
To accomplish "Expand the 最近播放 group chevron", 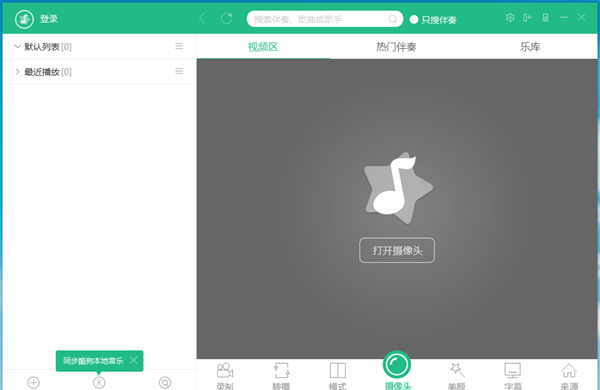I will coord(17,72).
